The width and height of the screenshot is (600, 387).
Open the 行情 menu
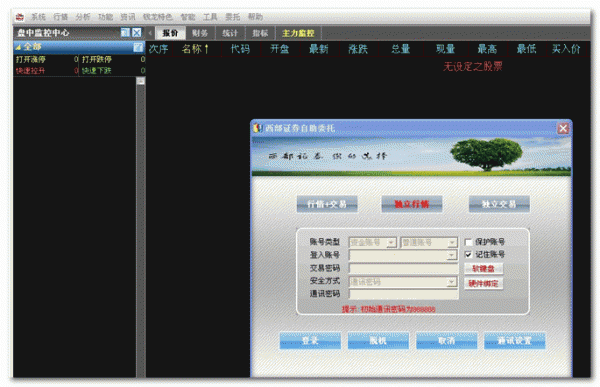click(x=60, y=17)
